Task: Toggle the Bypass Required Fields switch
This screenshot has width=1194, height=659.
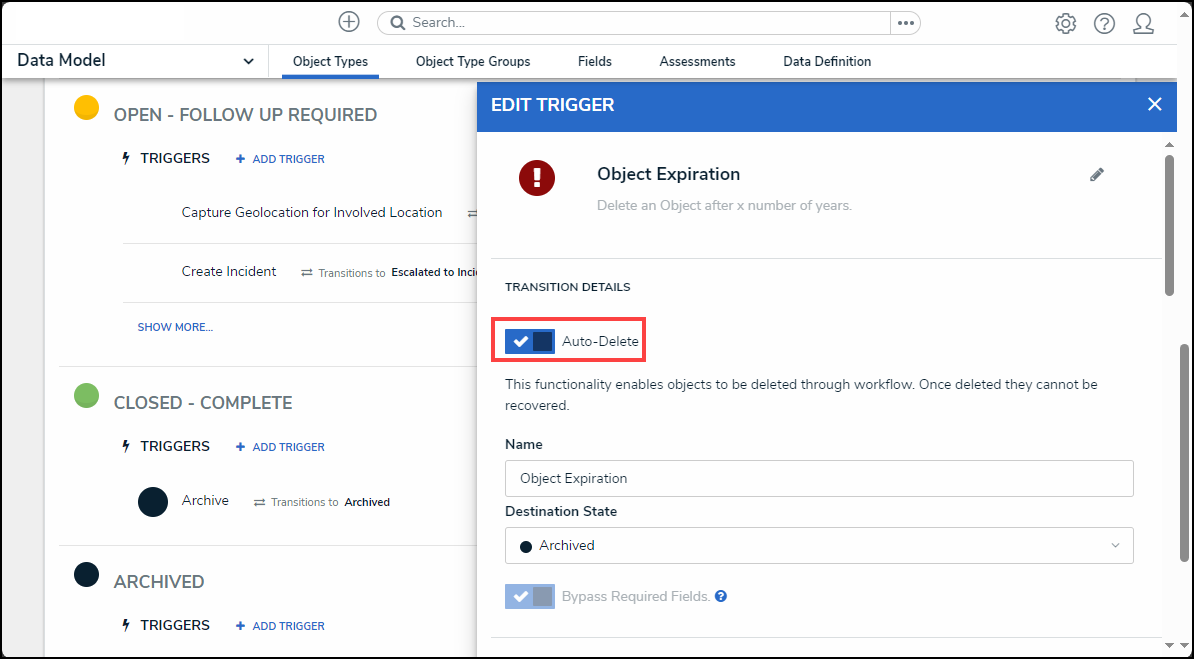Action: 530,597
